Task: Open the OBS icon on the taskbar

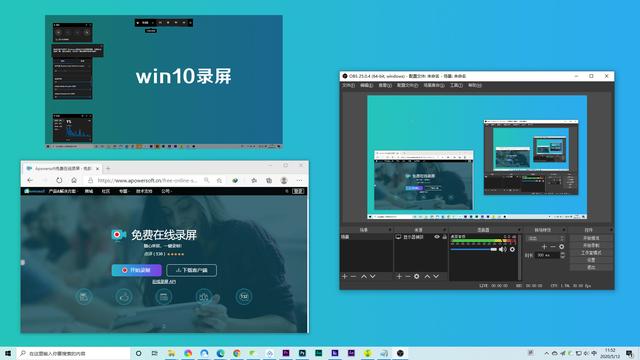Action: click(400, 353)
